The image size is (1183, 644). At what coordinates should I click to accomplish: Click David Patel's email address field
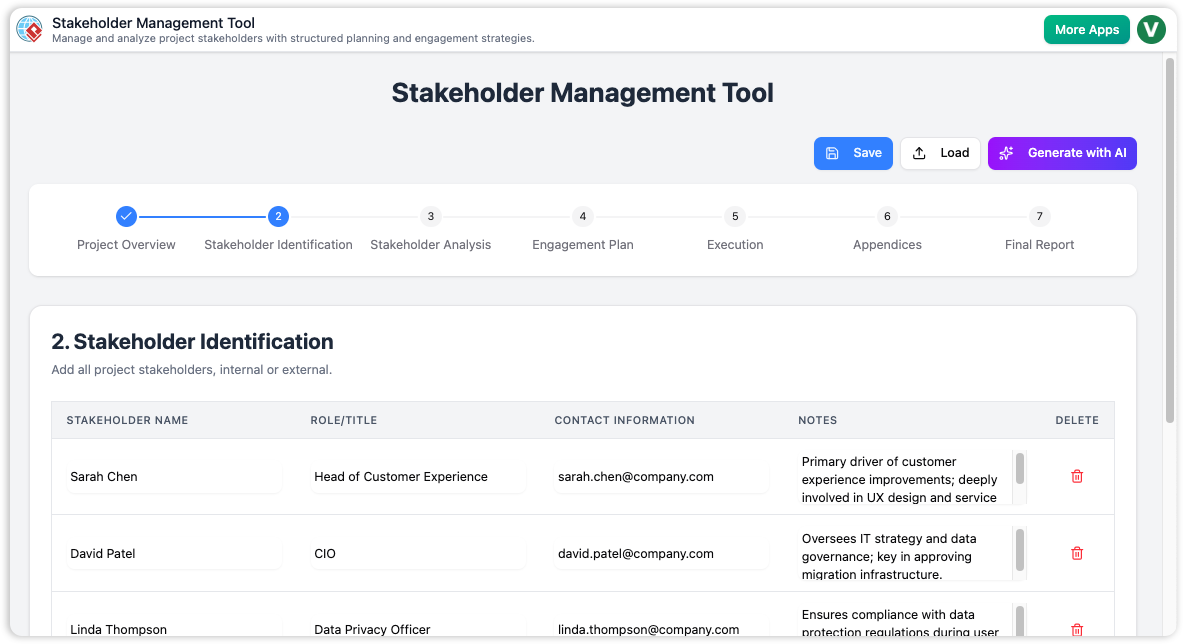point(661,553)
